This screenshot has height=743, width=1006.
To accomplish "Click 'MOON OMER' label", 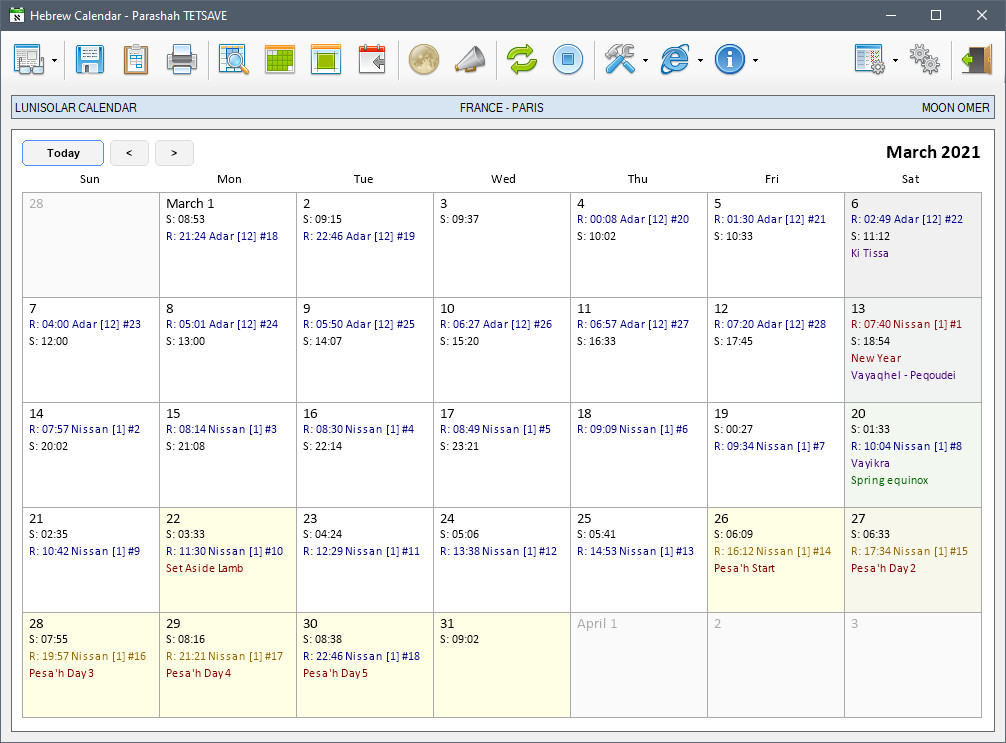I will 955,108.
